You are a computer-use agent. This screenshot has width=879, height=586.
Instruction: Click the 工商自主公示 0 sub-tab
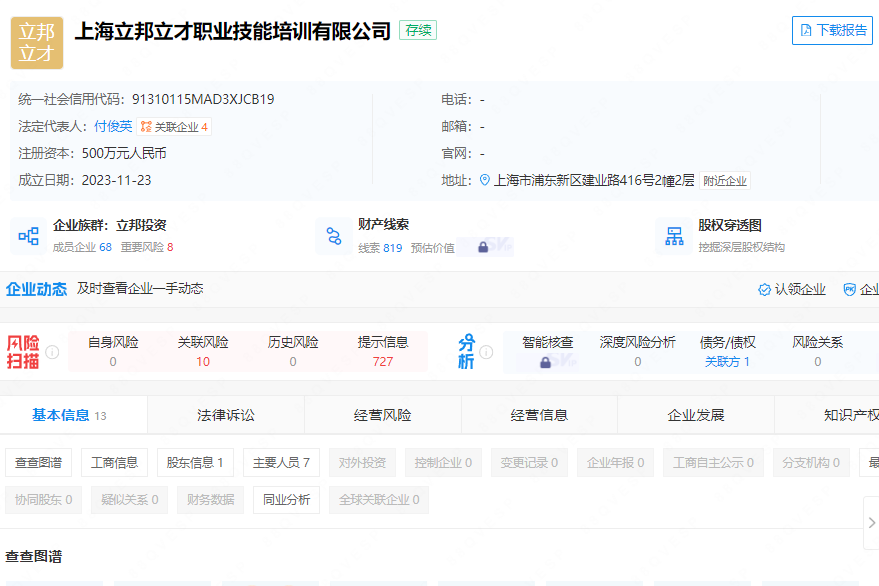click(x=713, y=463)
